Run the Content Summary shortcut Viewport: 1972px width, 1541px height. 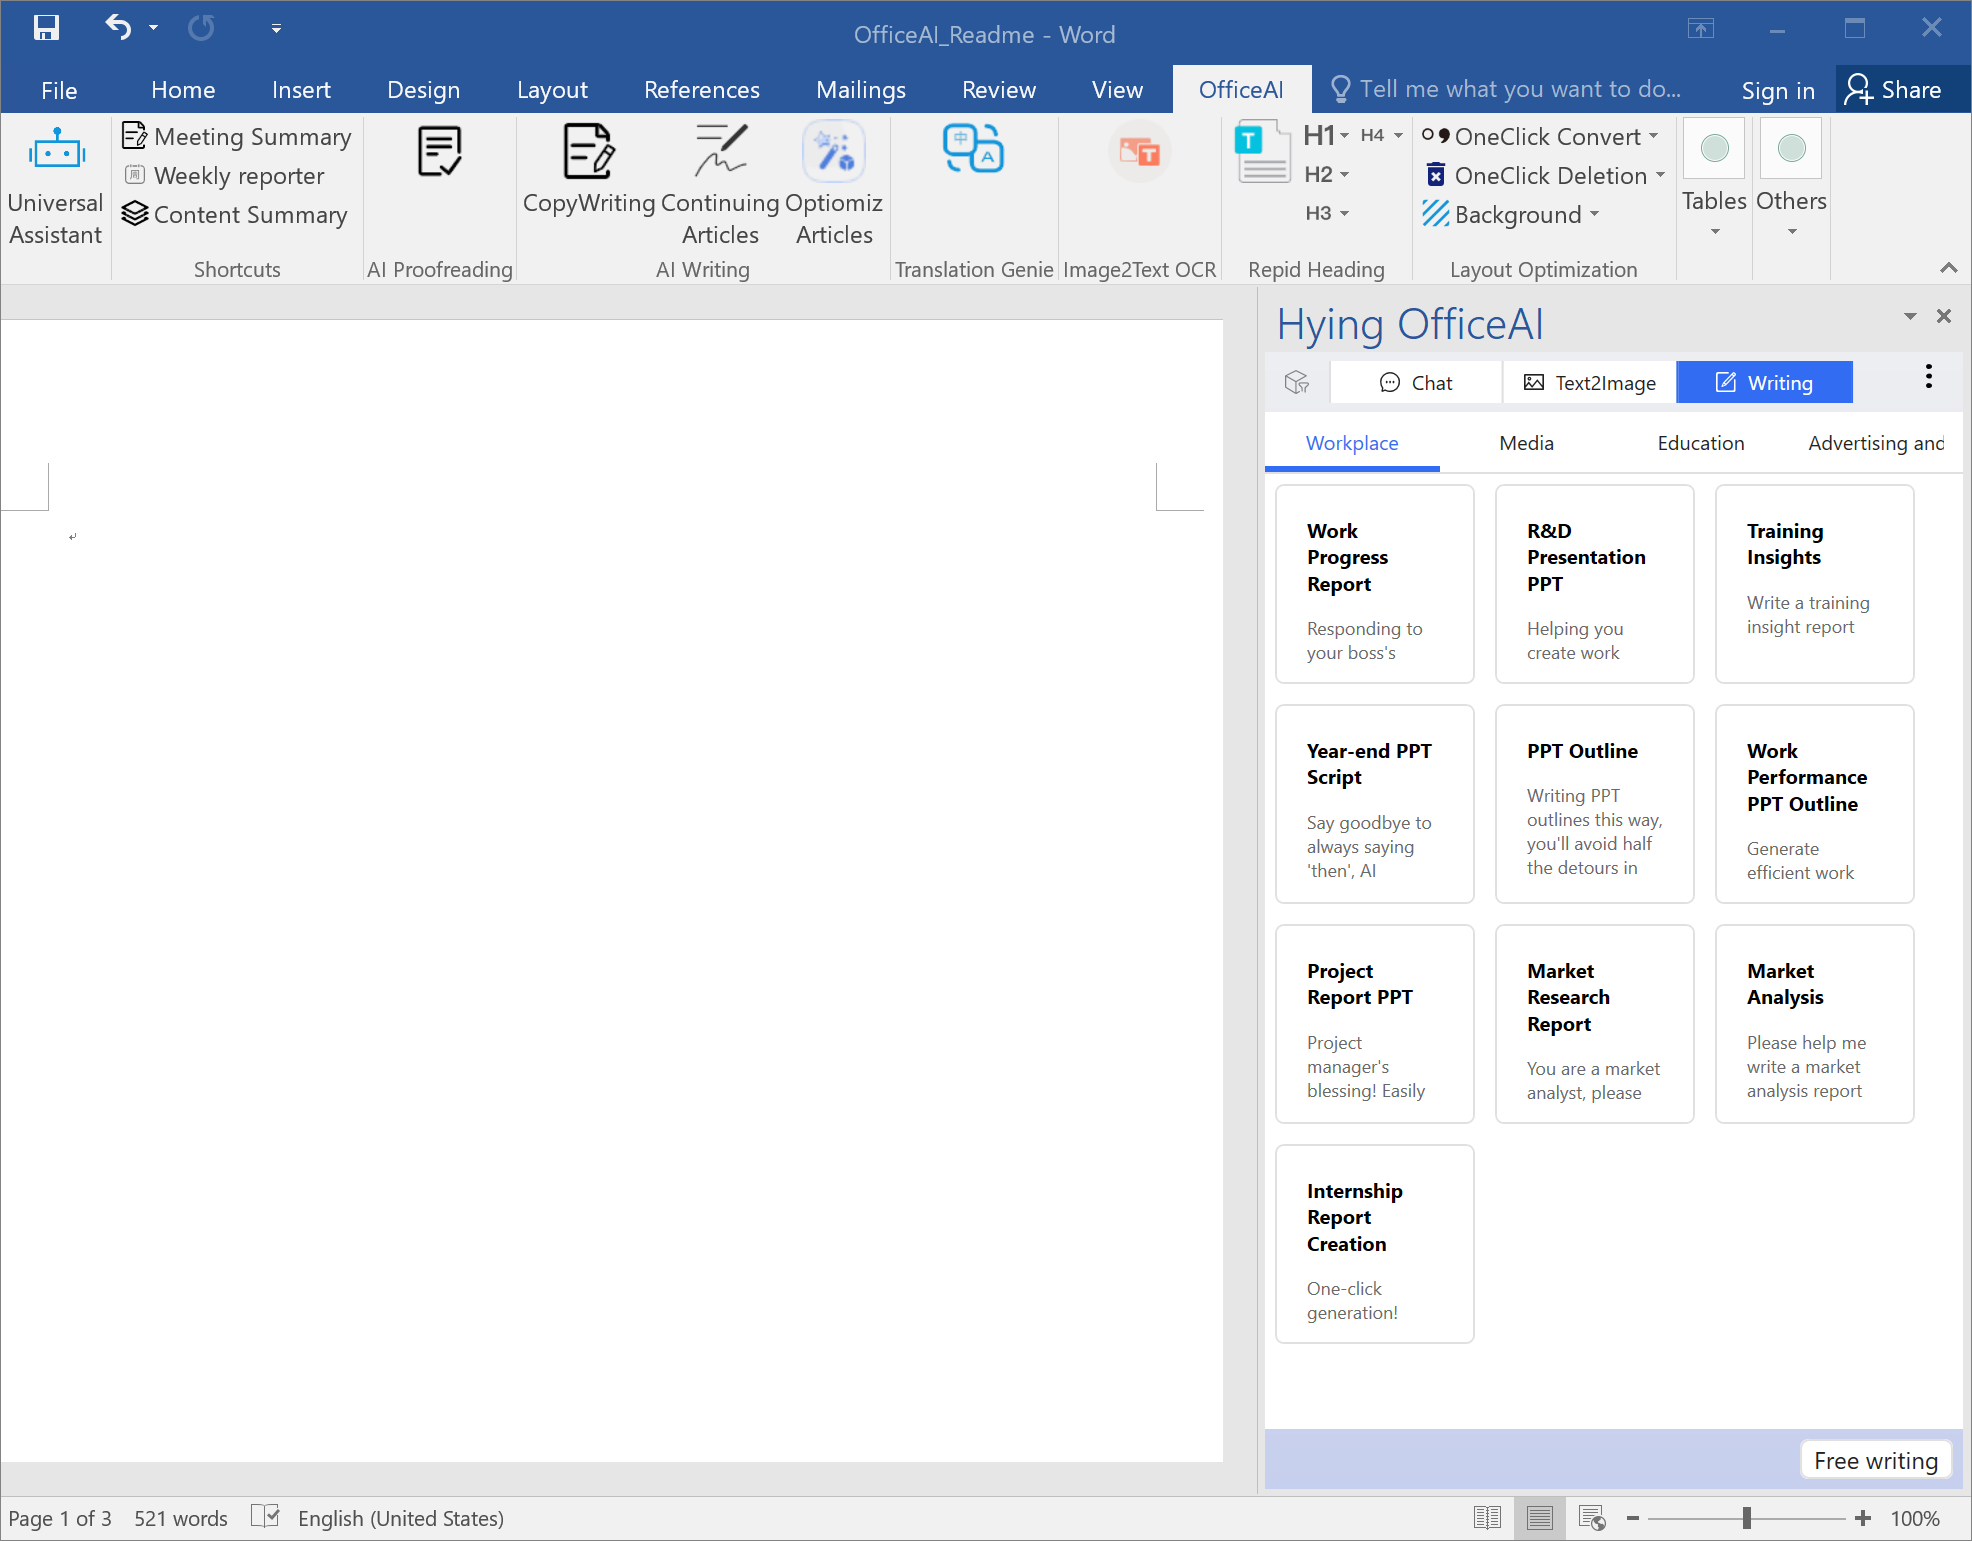point(235,215)
